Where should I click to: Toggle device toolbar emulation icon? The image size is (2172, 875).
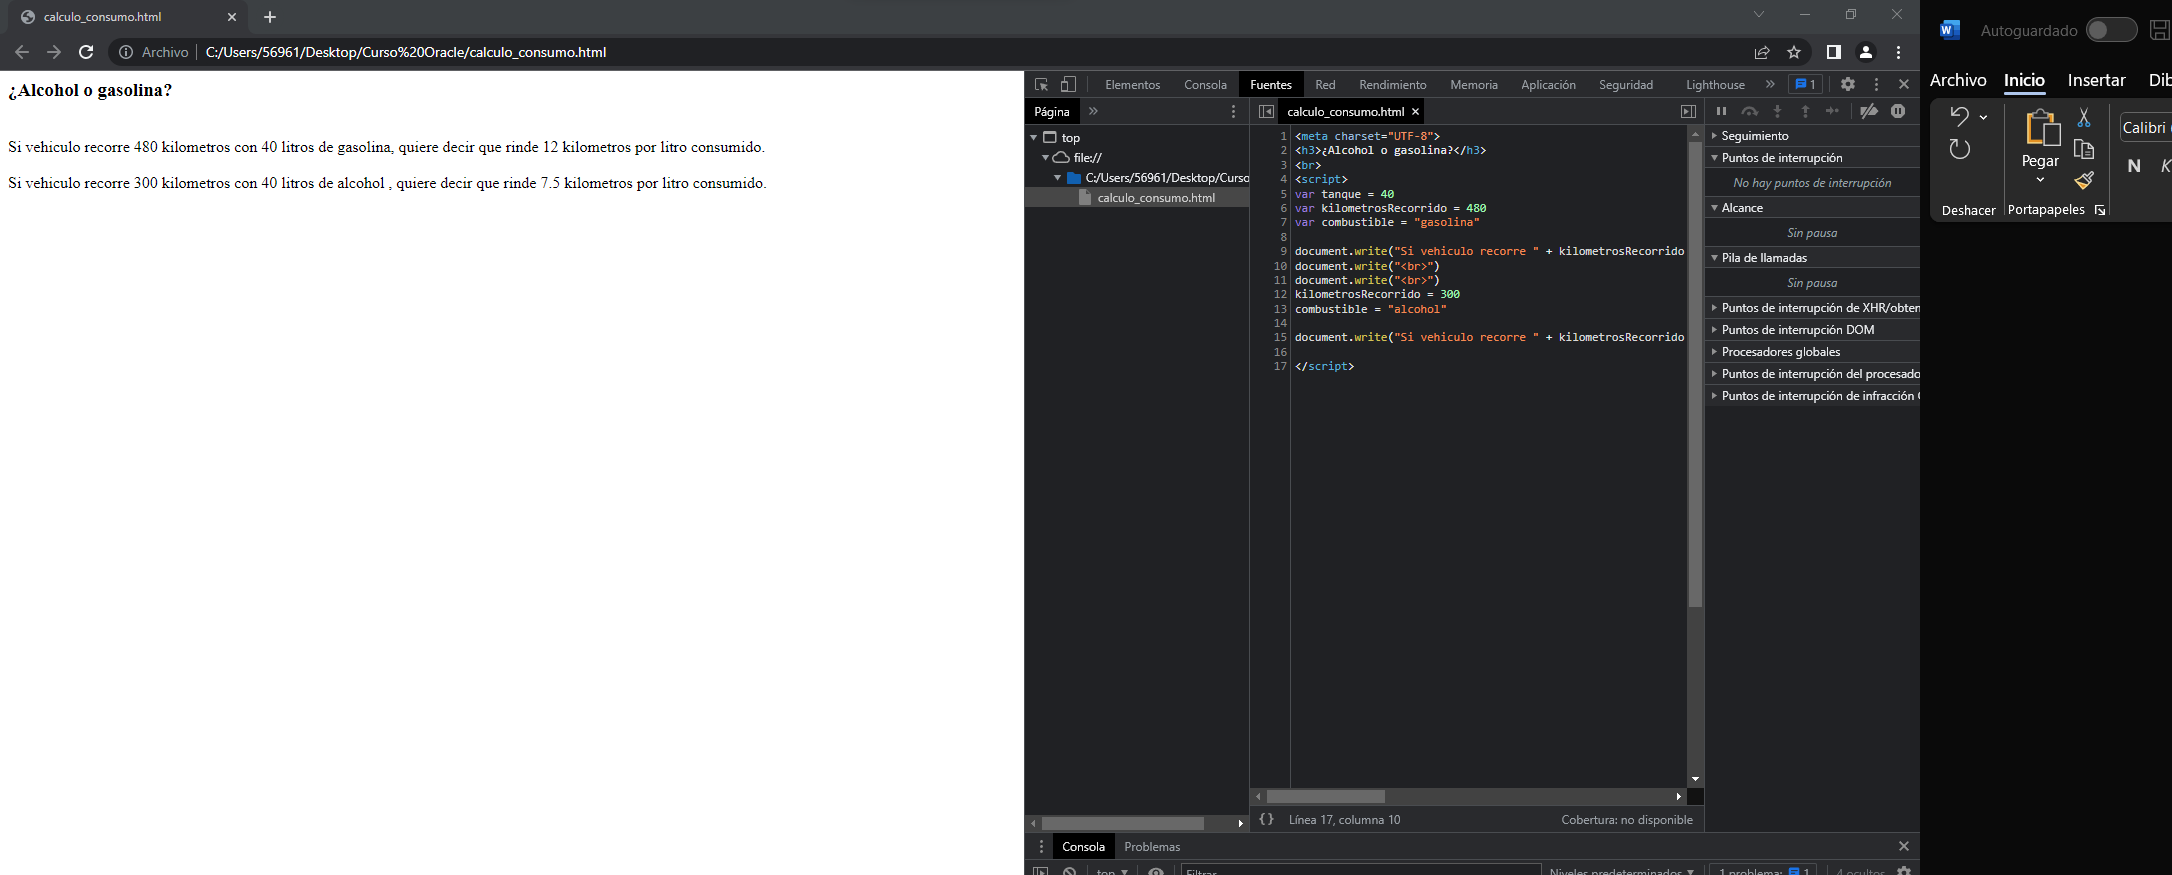click(x=1068, y=85)
